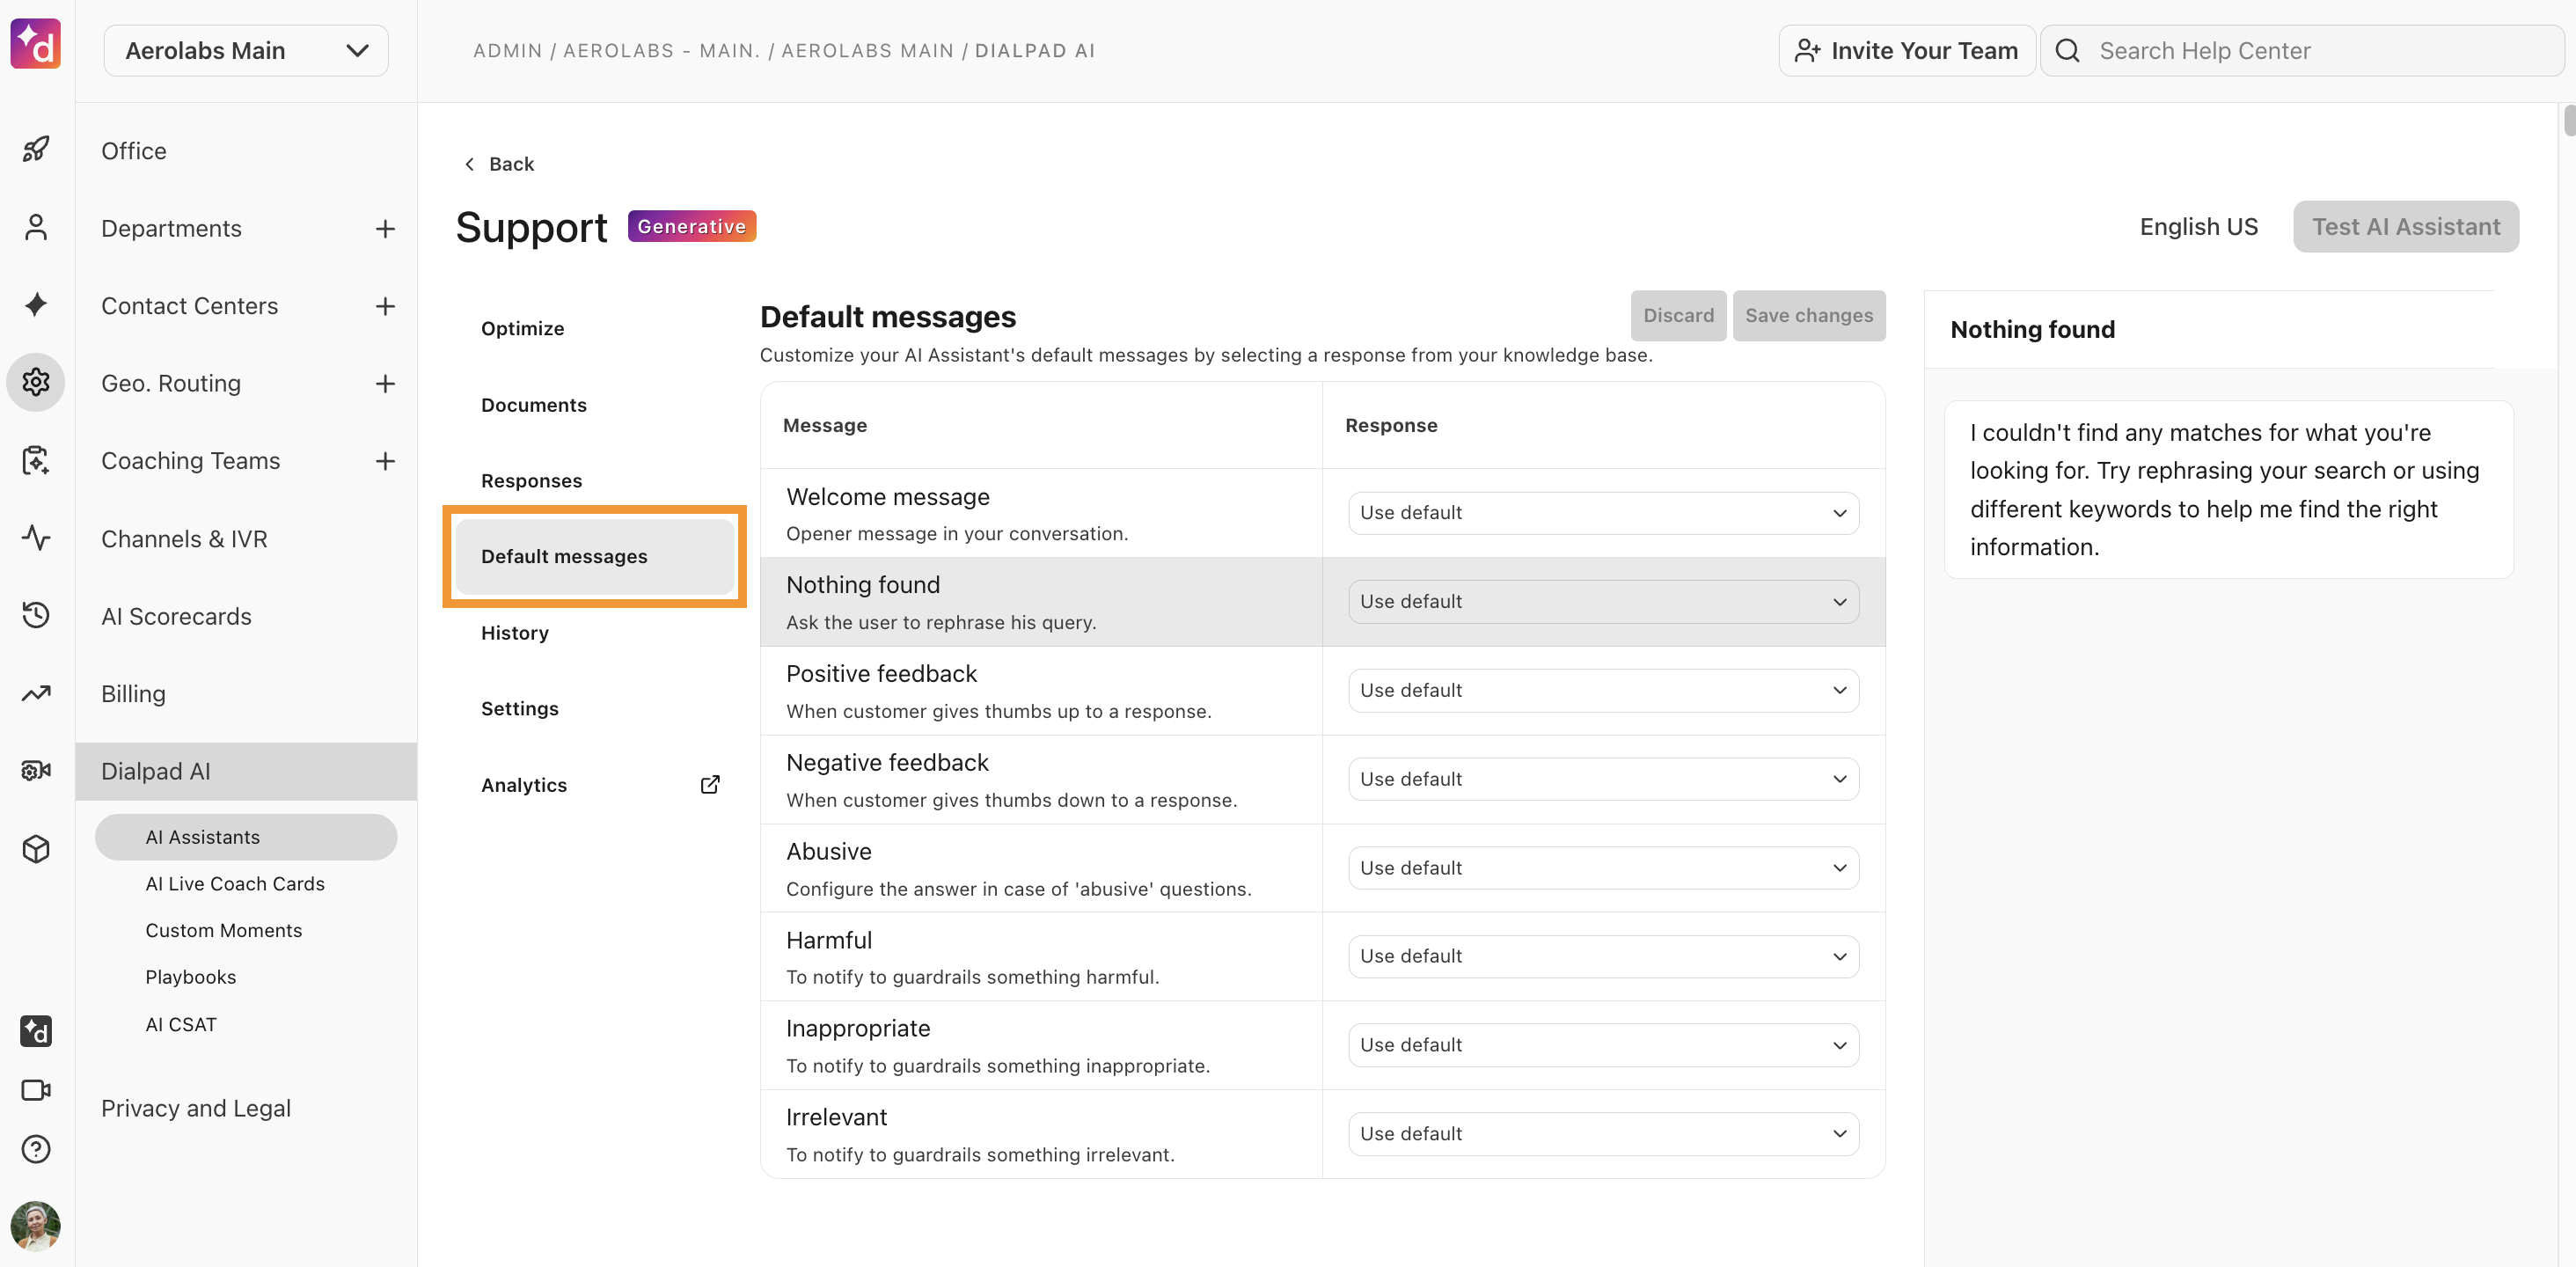Click the cube box sidebar icon
Image resolution: width=2576 pixels, height=1267 pixels.
click(36, 849)
